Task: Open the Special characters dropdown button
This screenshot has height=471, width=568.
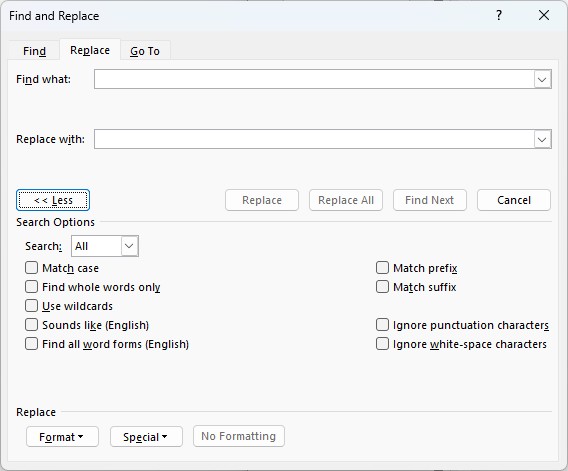Action: click(x=146, y=437)
